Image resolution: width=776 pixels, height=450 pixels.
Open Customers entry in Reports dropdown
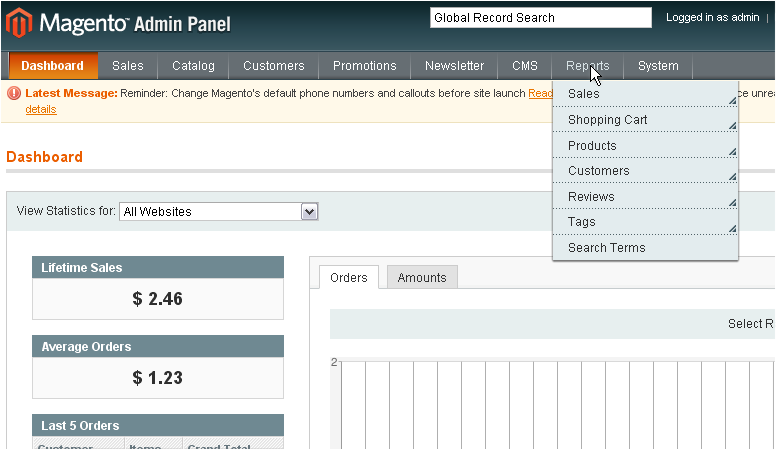(x=598, y=171)
